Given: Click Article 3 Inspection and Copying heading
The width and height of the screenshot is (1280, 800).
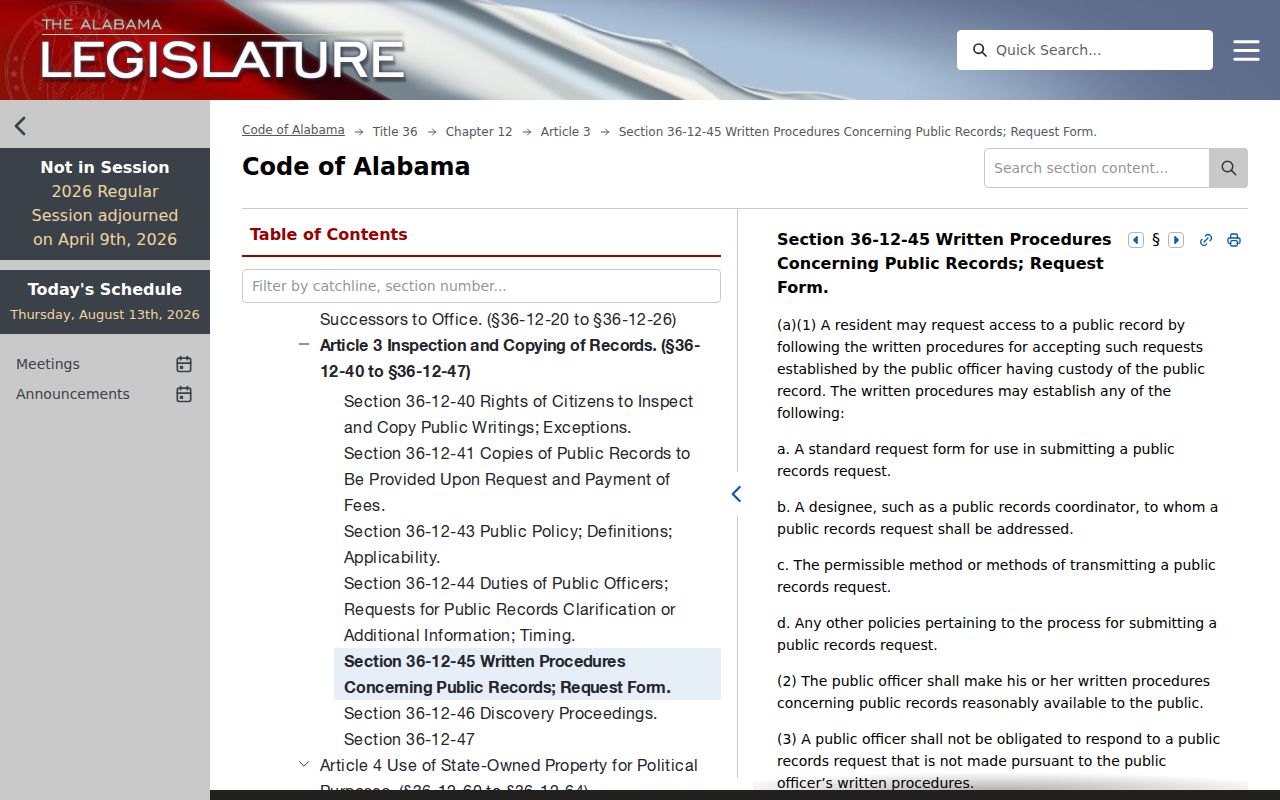Looking at the screenshot, I should (510, 358).
